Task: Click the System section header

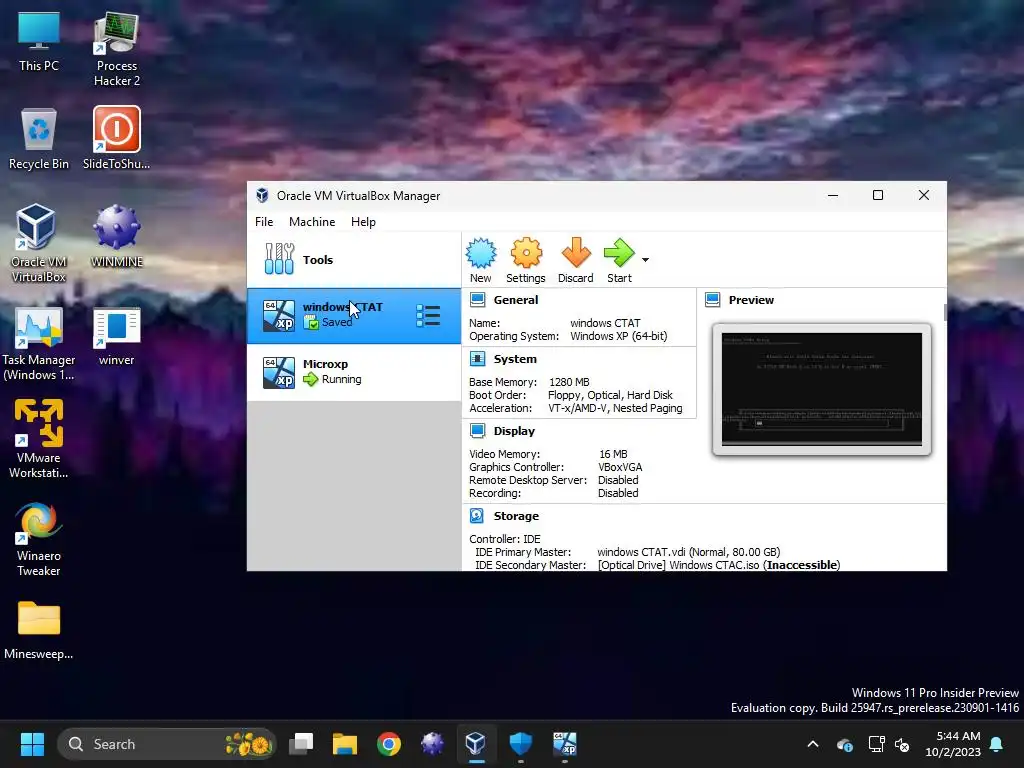Action: click(515, 359)
